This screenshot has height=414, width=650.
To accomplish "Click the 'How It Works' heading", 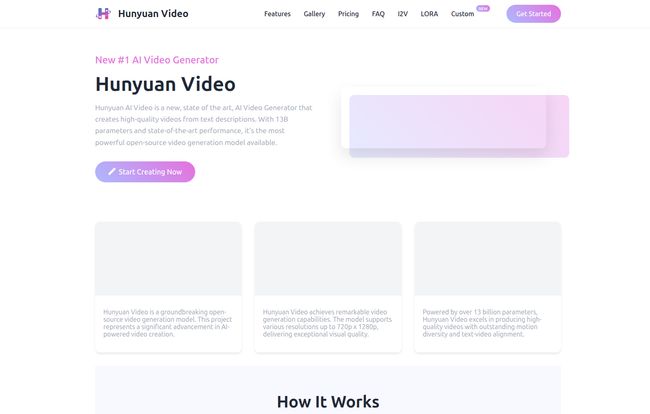I will click(x=328, y=402).
